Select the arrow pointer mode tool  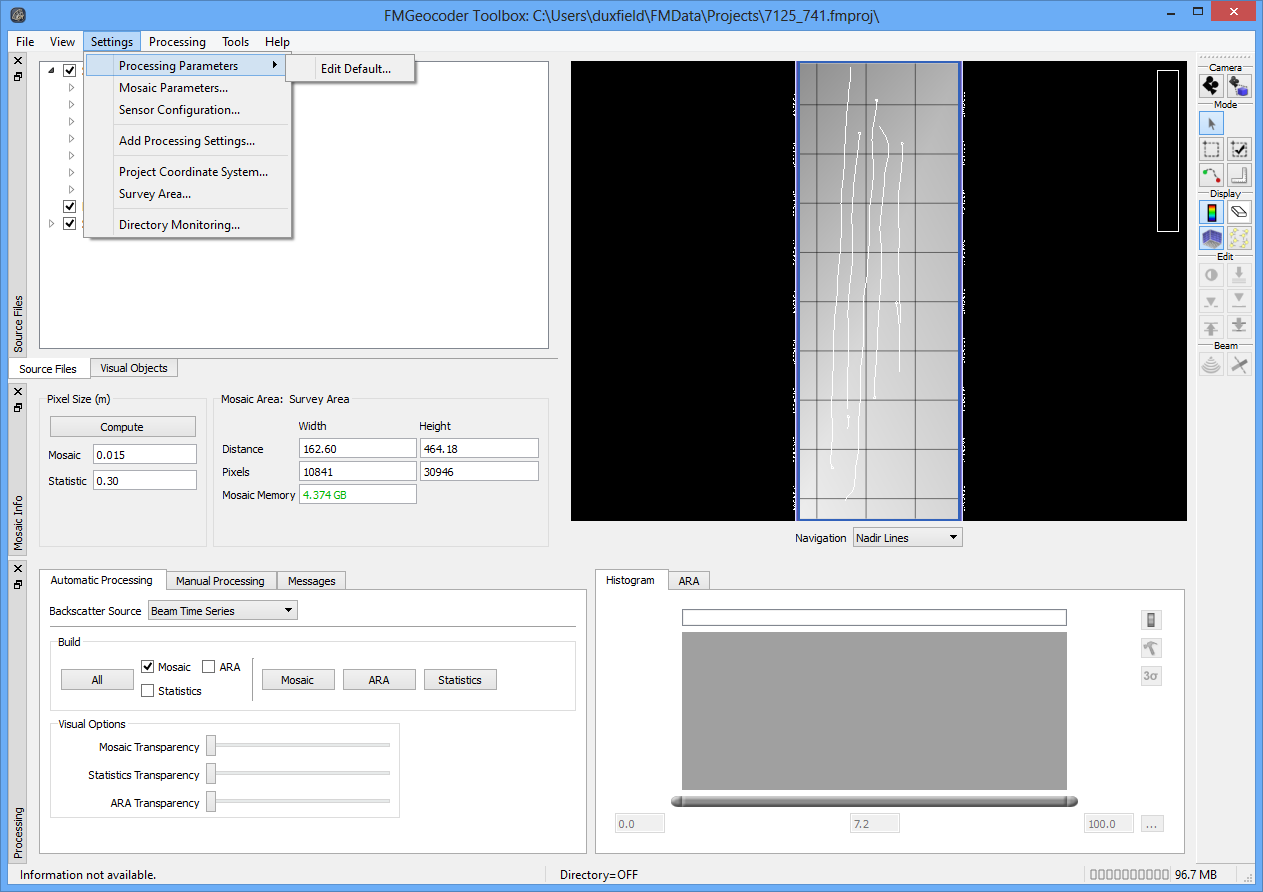(x=1212, y=124)
